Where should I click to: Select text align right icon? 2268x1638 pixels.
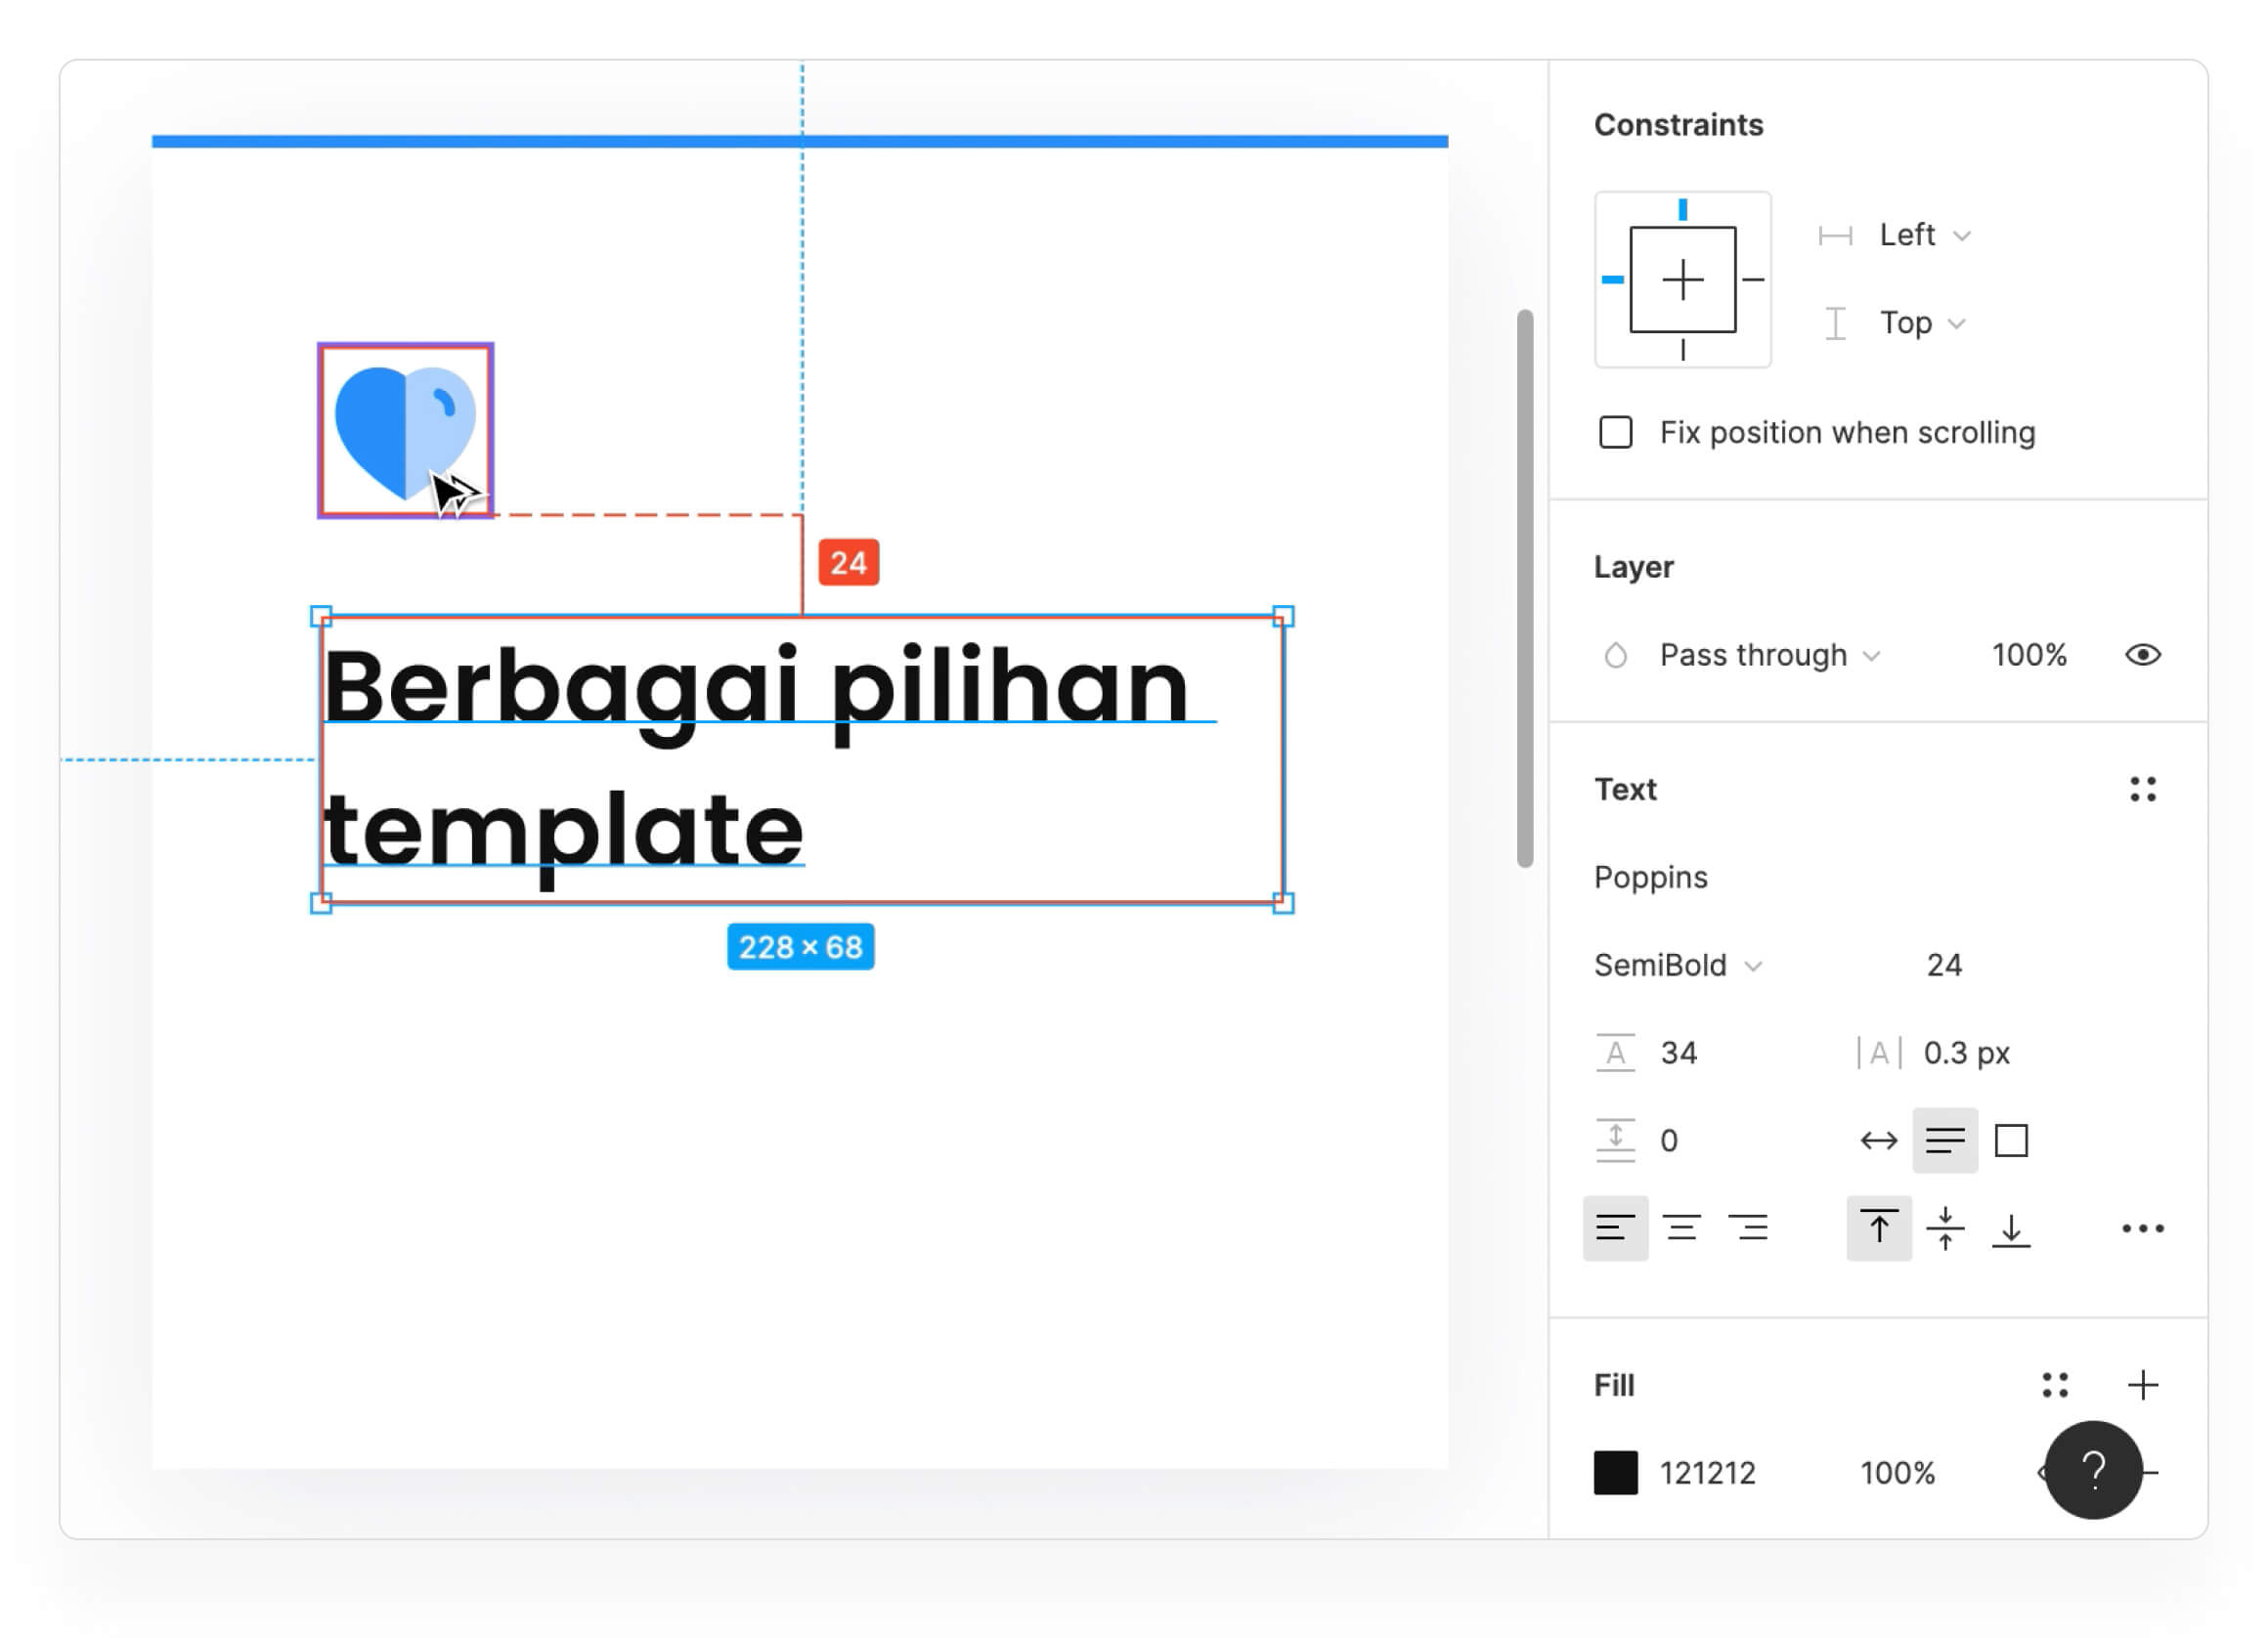coord(1747,1228)
